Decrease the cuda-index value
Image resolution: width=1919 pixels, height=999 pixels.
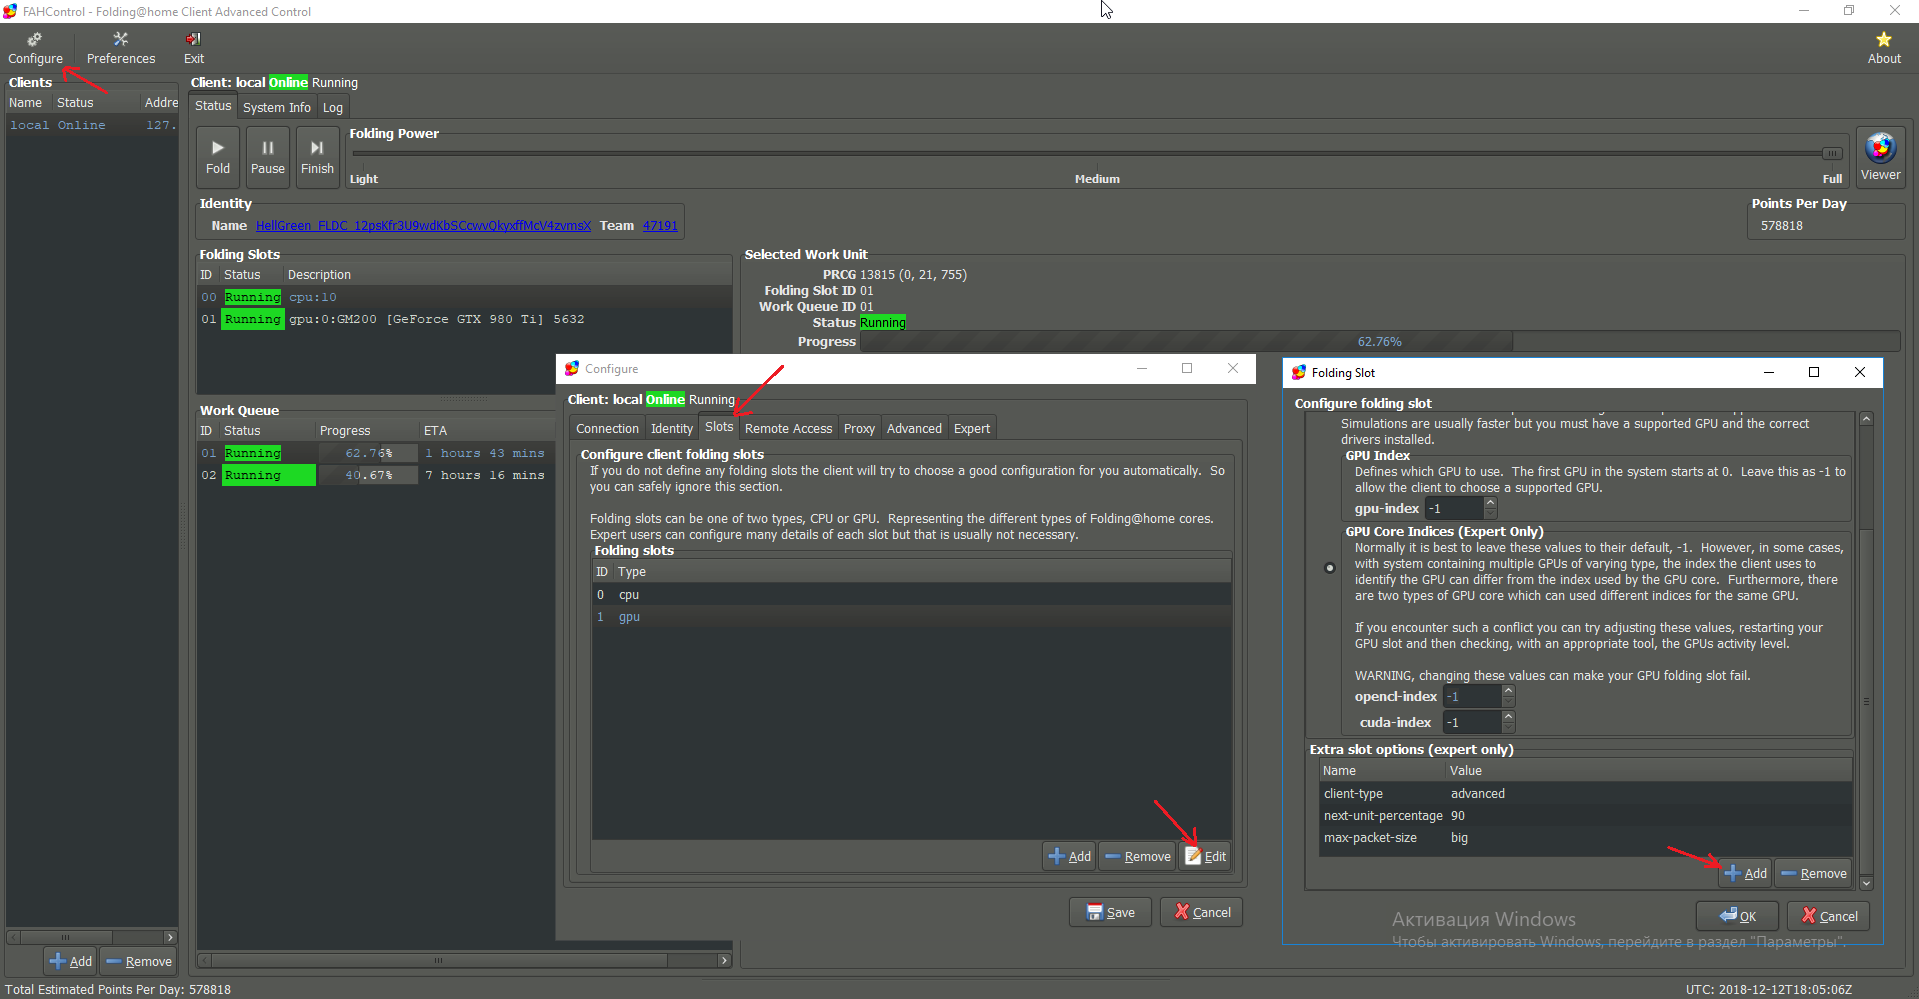click(x=1508, y=728)
